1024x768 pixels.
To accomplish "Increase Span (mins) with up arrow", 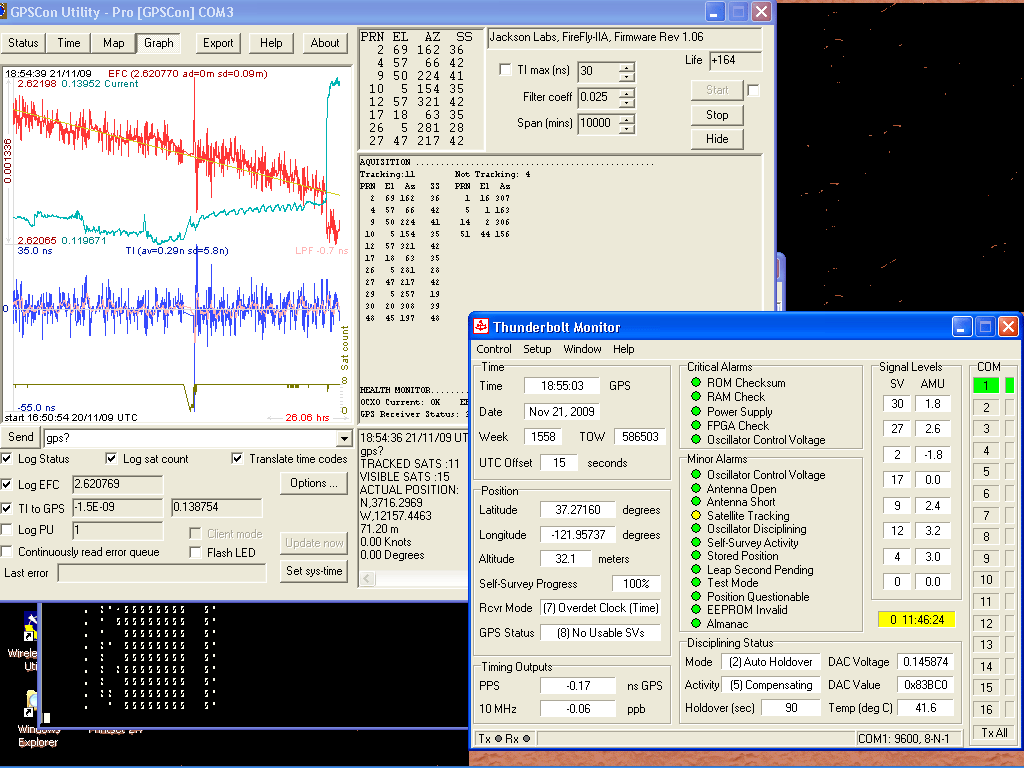I will click(626, 119).
